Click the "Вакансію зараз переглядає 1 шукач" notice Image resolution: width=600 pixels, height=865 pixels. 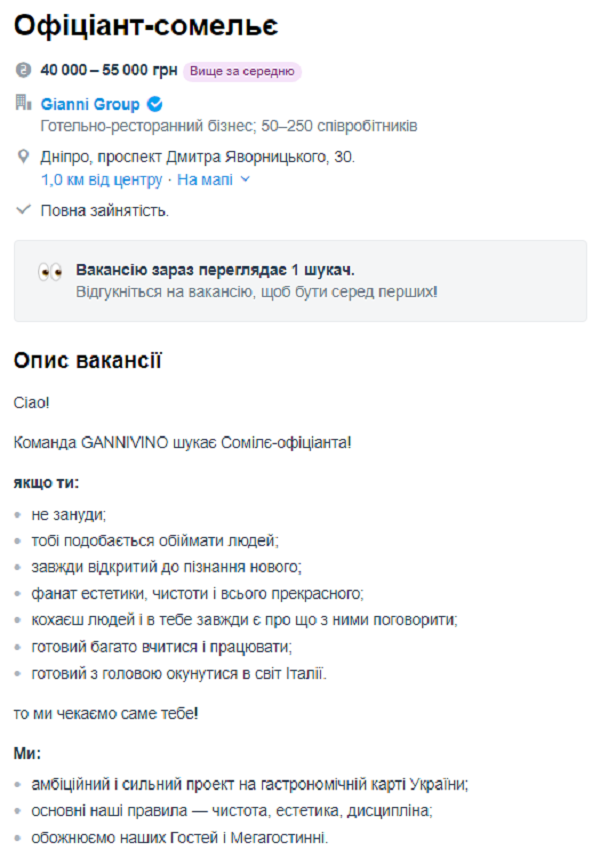[215, 270]
